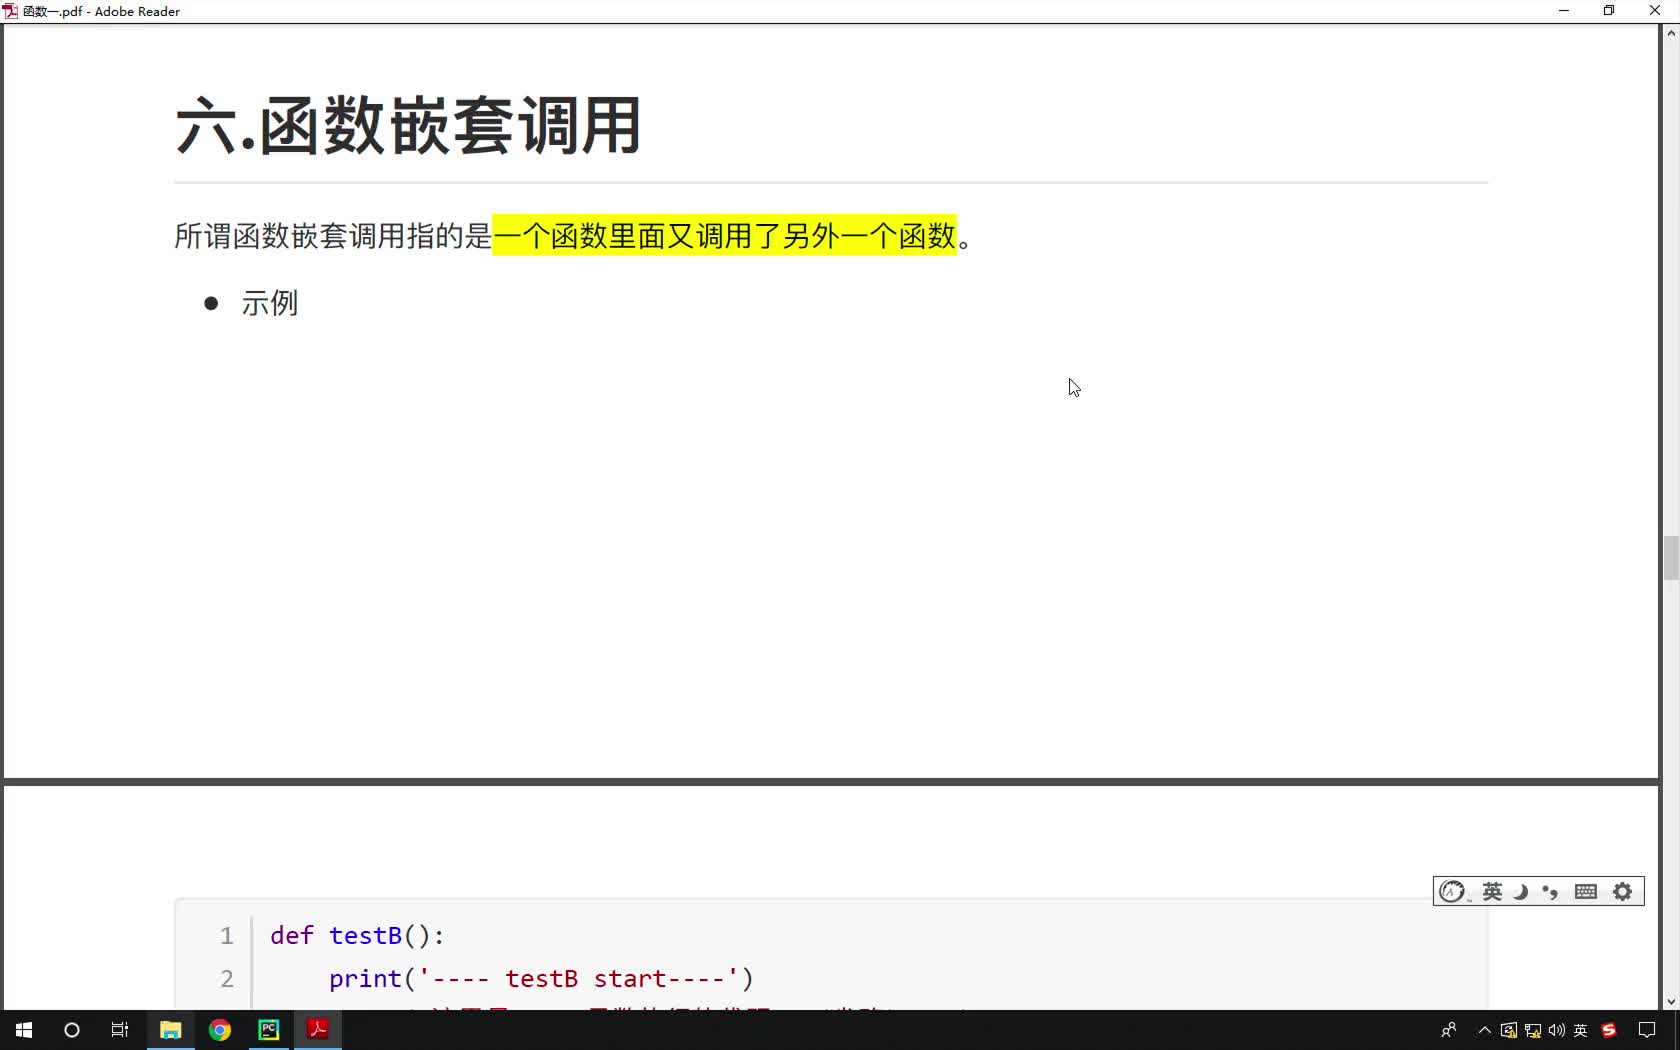Open Cortana search circle in taskbar

(72, 1030)
